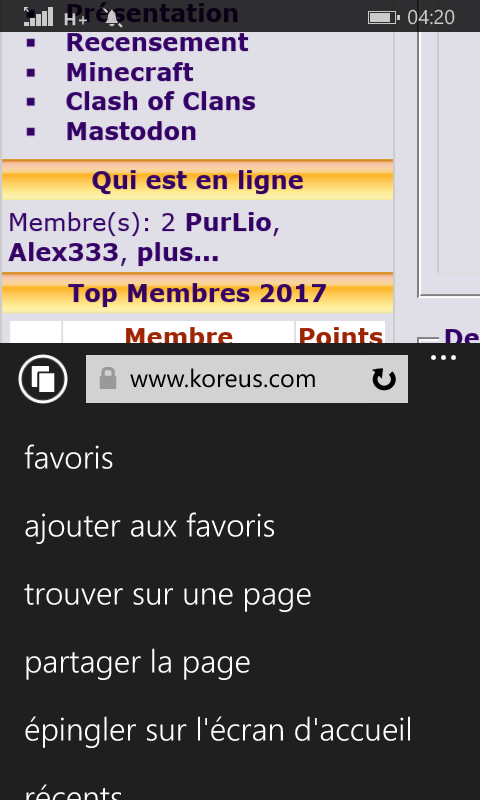The image size is (480, 800).
Task: Open the browser tabs switcher icon
Action: (43, 379)
